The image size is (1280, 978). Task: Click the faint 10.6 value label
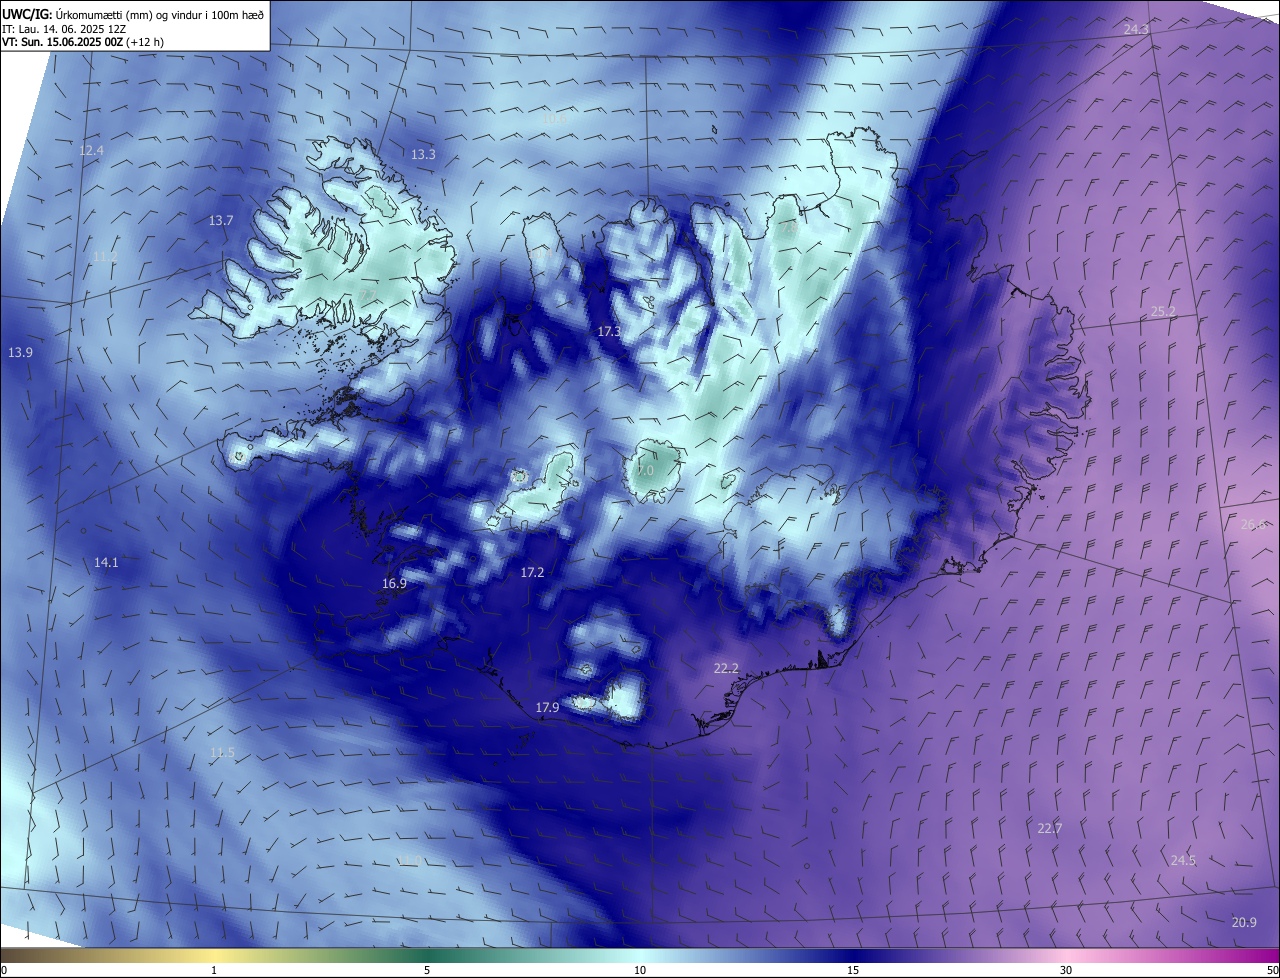click(555, 118)
